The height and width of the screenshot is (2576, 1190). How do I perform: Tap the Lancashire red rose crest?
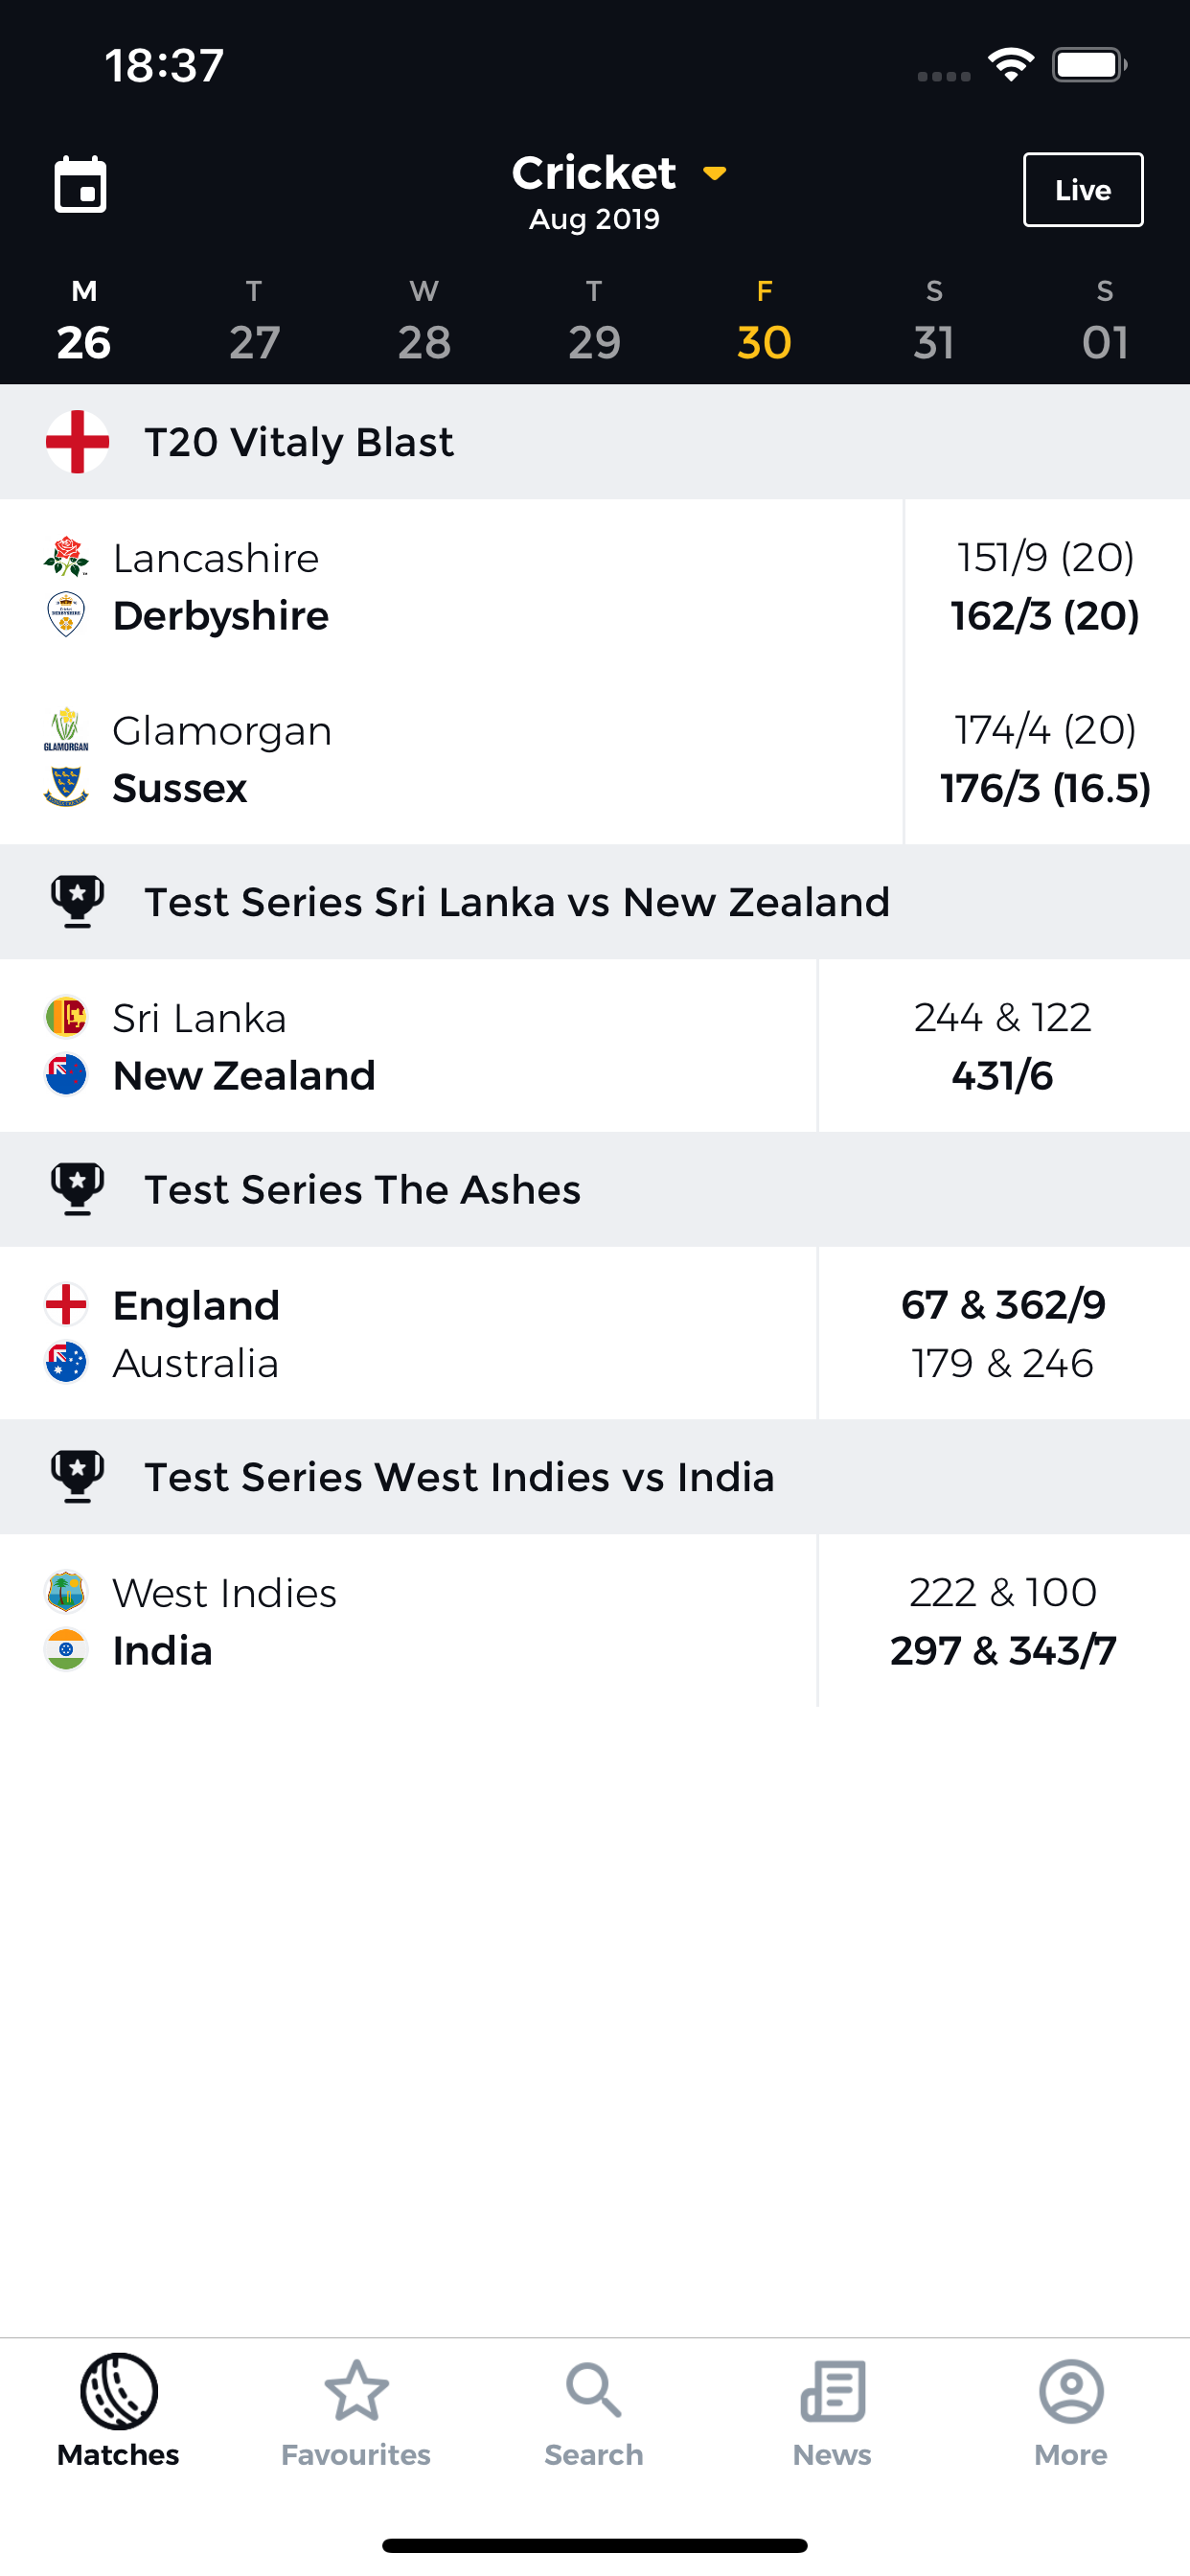66,557
